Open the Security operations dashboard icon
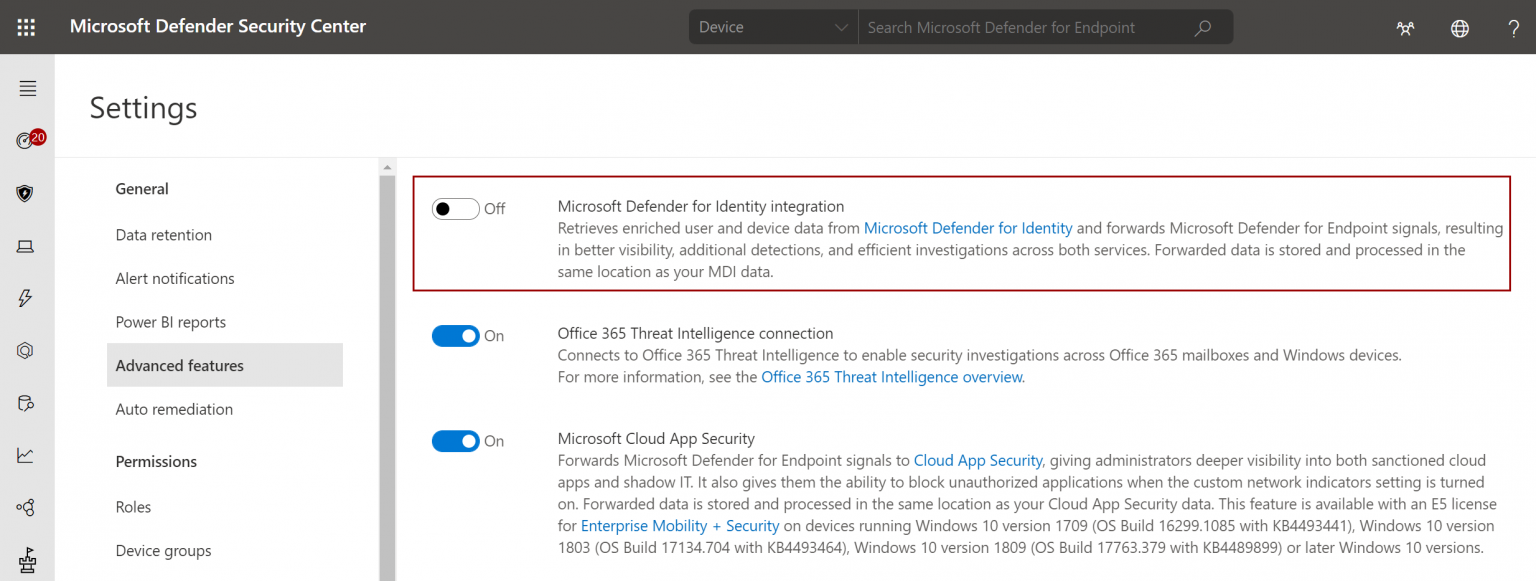The image size is (1536, 581). [x=26, y=140]
